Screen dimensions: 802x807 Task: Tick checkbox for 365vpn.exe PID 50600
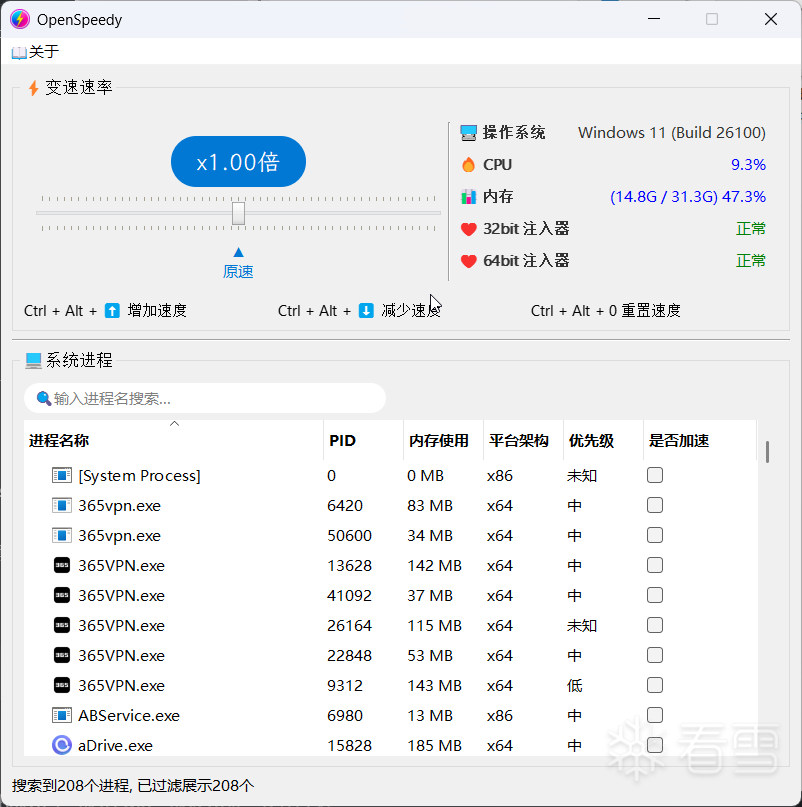tap(655, 535)
